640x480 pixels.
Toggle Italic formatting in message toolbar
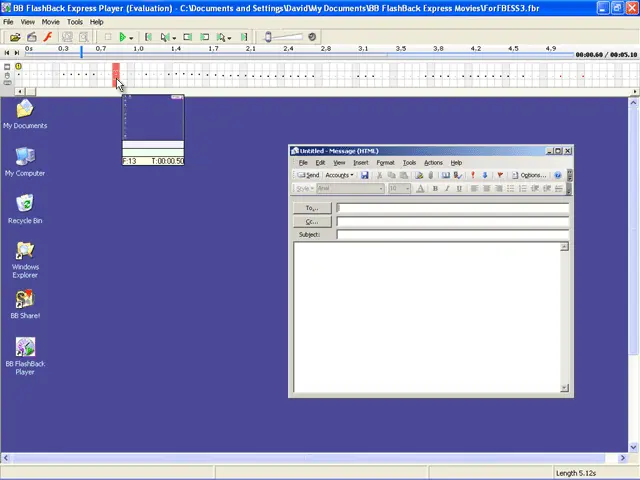pos(447,189)
